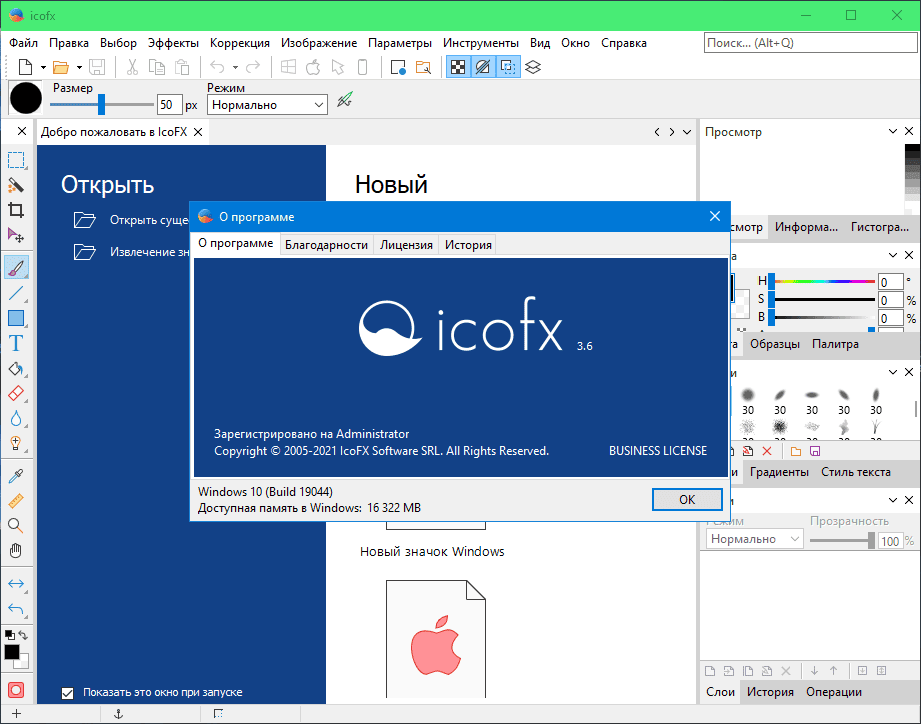The width and height of the screenshot is (921, 724).
Task: Expand the open folder dropdown arrow
Action: coord(79,68)
